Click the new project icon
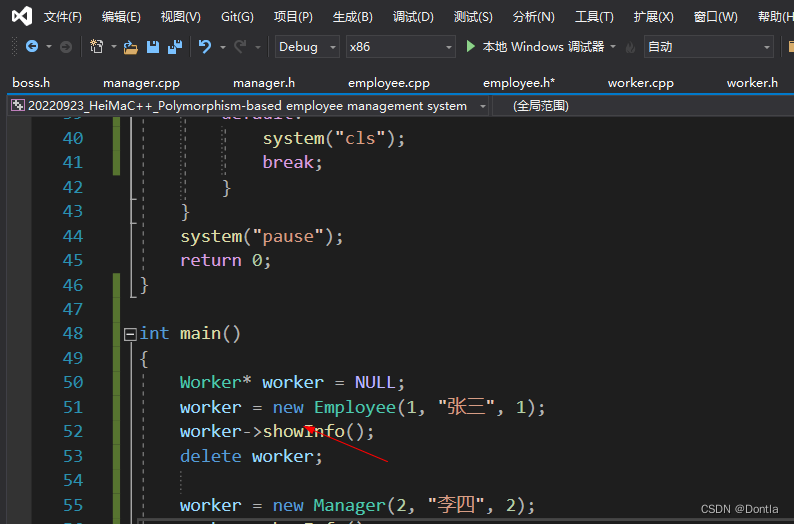 pyautogui.click(x=96, y=47)
